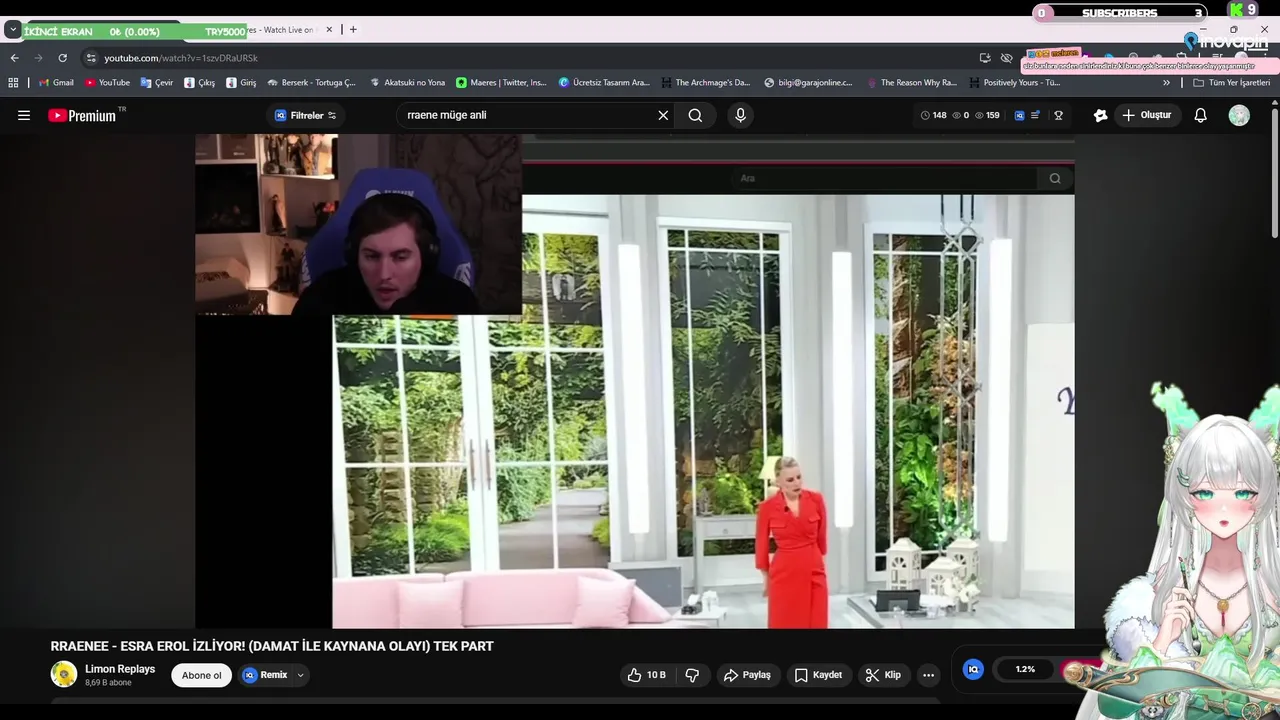Clear the search box text
The height and width of the screenshot is (720, 1280).
click(663, 115)
